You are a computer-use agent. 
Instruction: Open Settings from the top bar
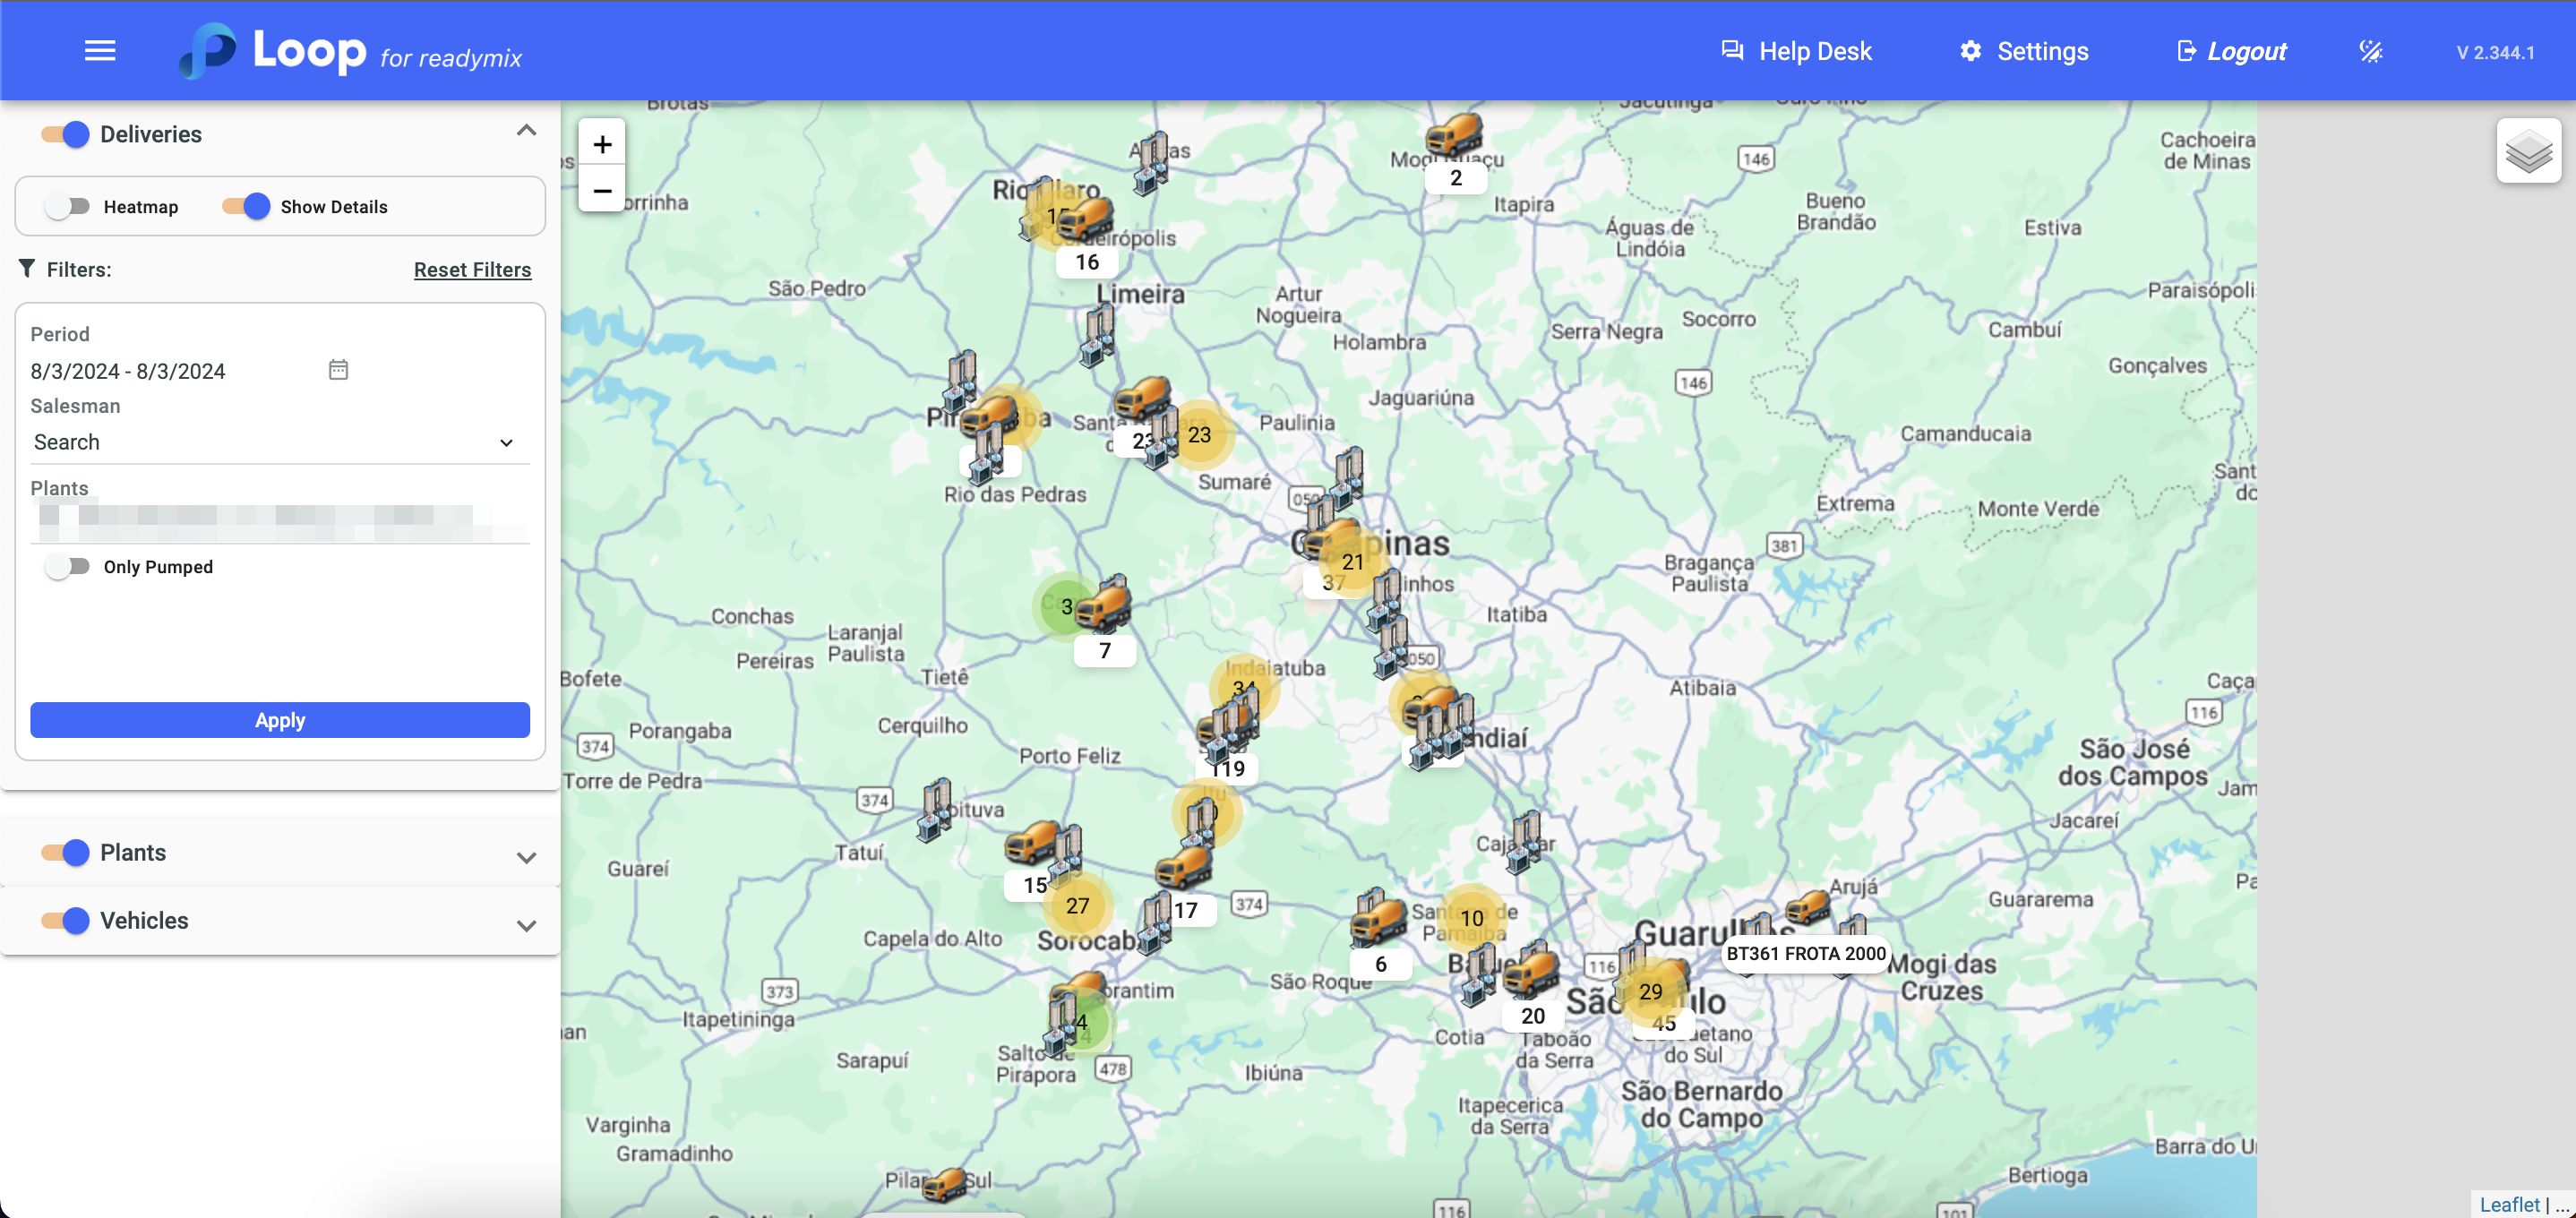2023,52
